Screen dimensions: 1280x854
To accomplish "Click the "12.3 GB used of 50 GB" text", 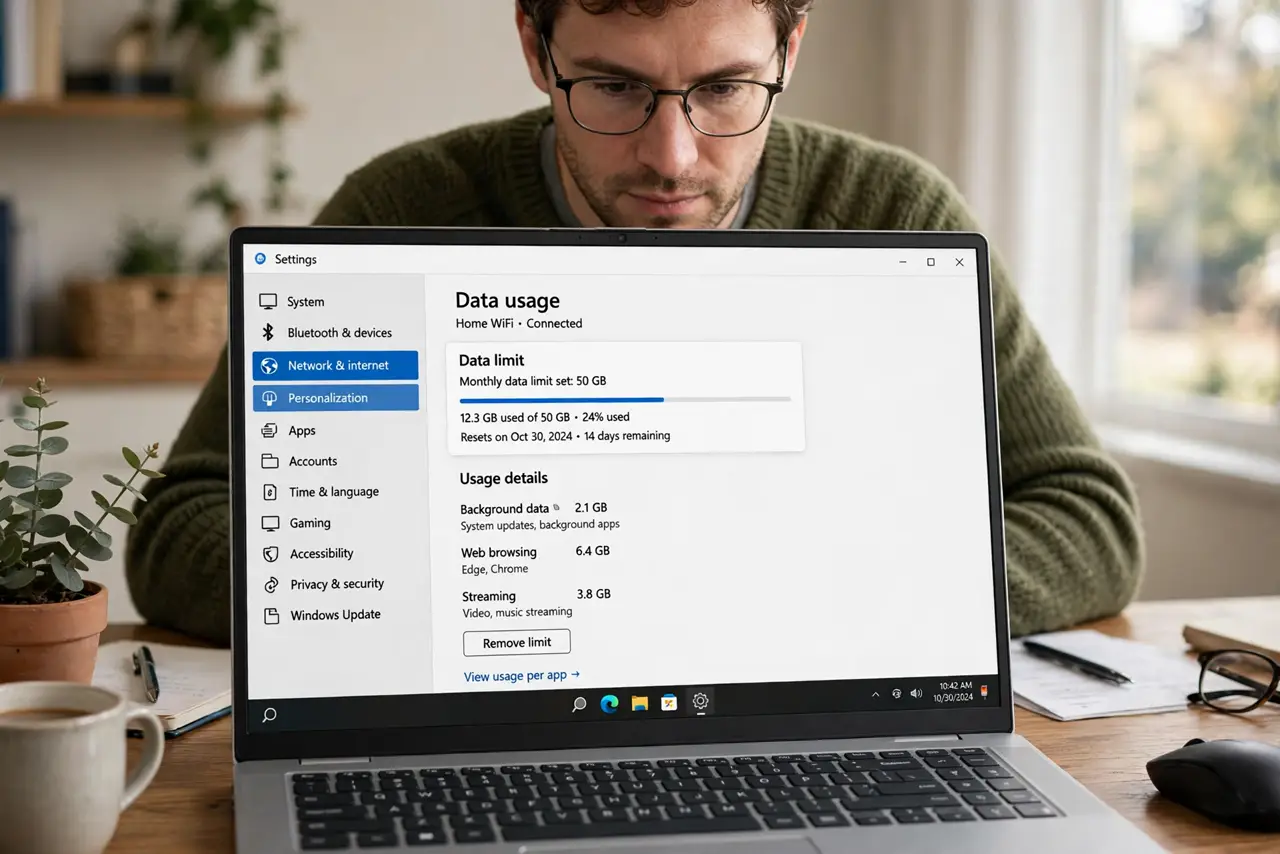I will (515, 417).
